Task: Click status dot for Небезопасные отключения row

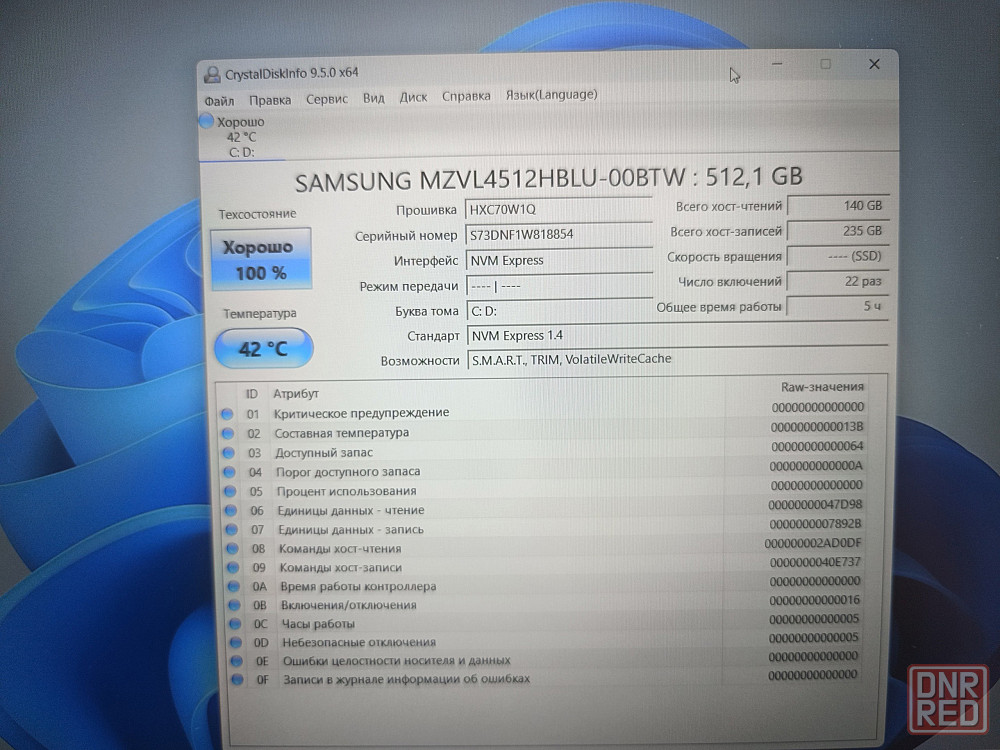Action: (235, 642)
